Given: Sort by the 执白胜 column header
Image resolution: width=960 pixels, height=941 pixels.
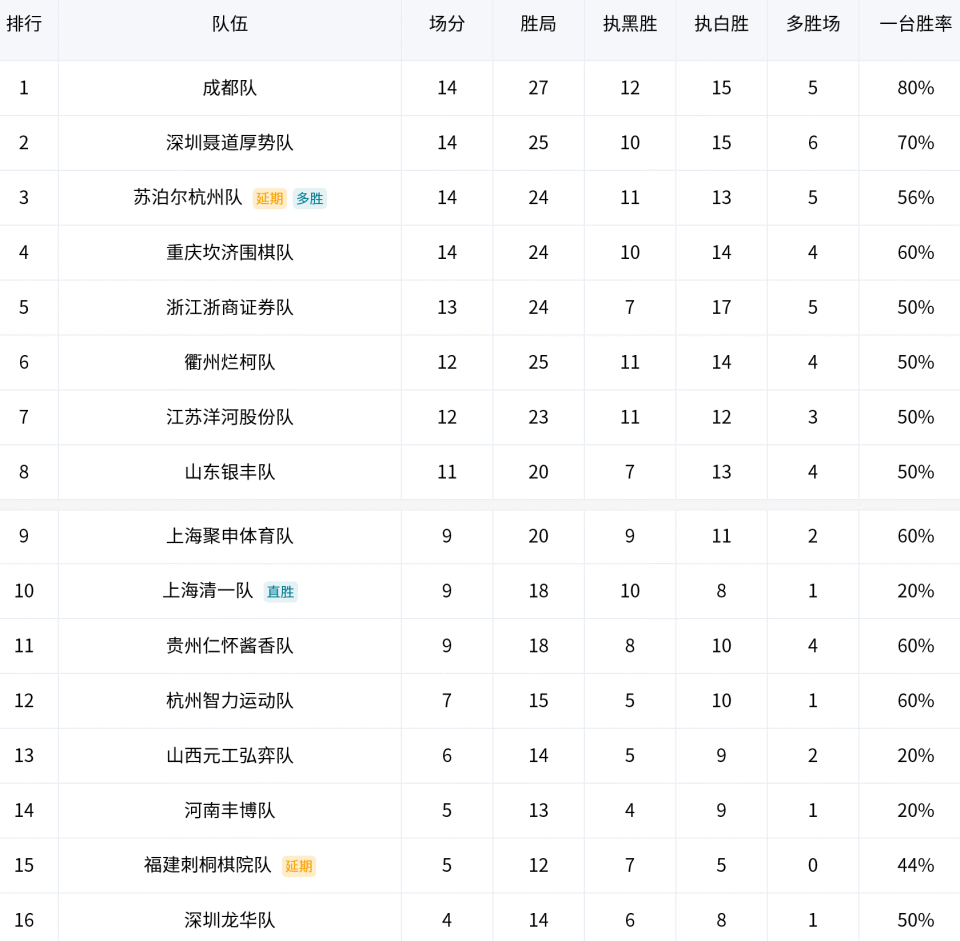Looking at the screenshot, I should click(720, 25).
